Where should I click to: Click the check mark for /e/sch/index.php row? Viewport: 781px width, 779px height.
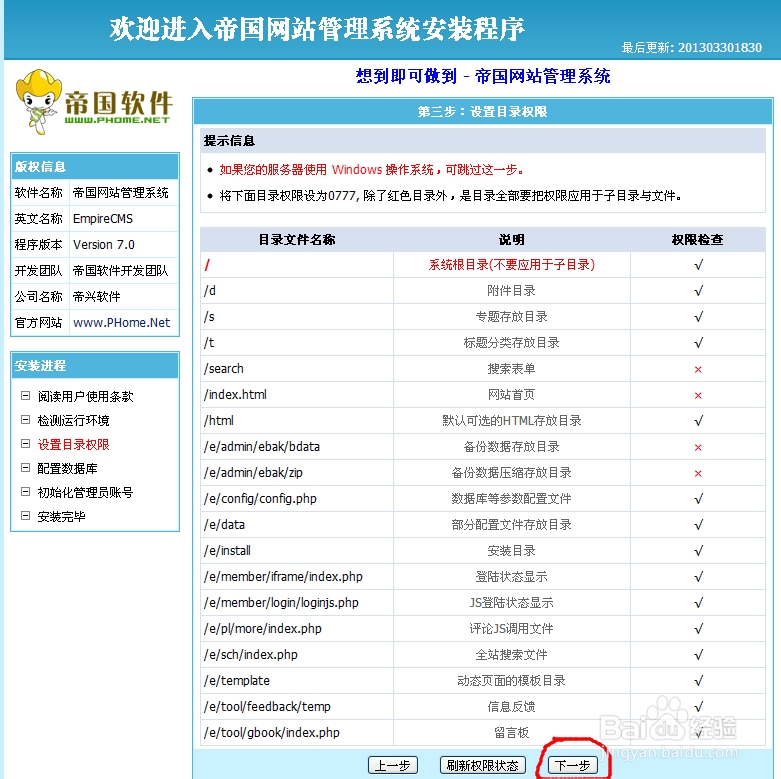point(698,654)
